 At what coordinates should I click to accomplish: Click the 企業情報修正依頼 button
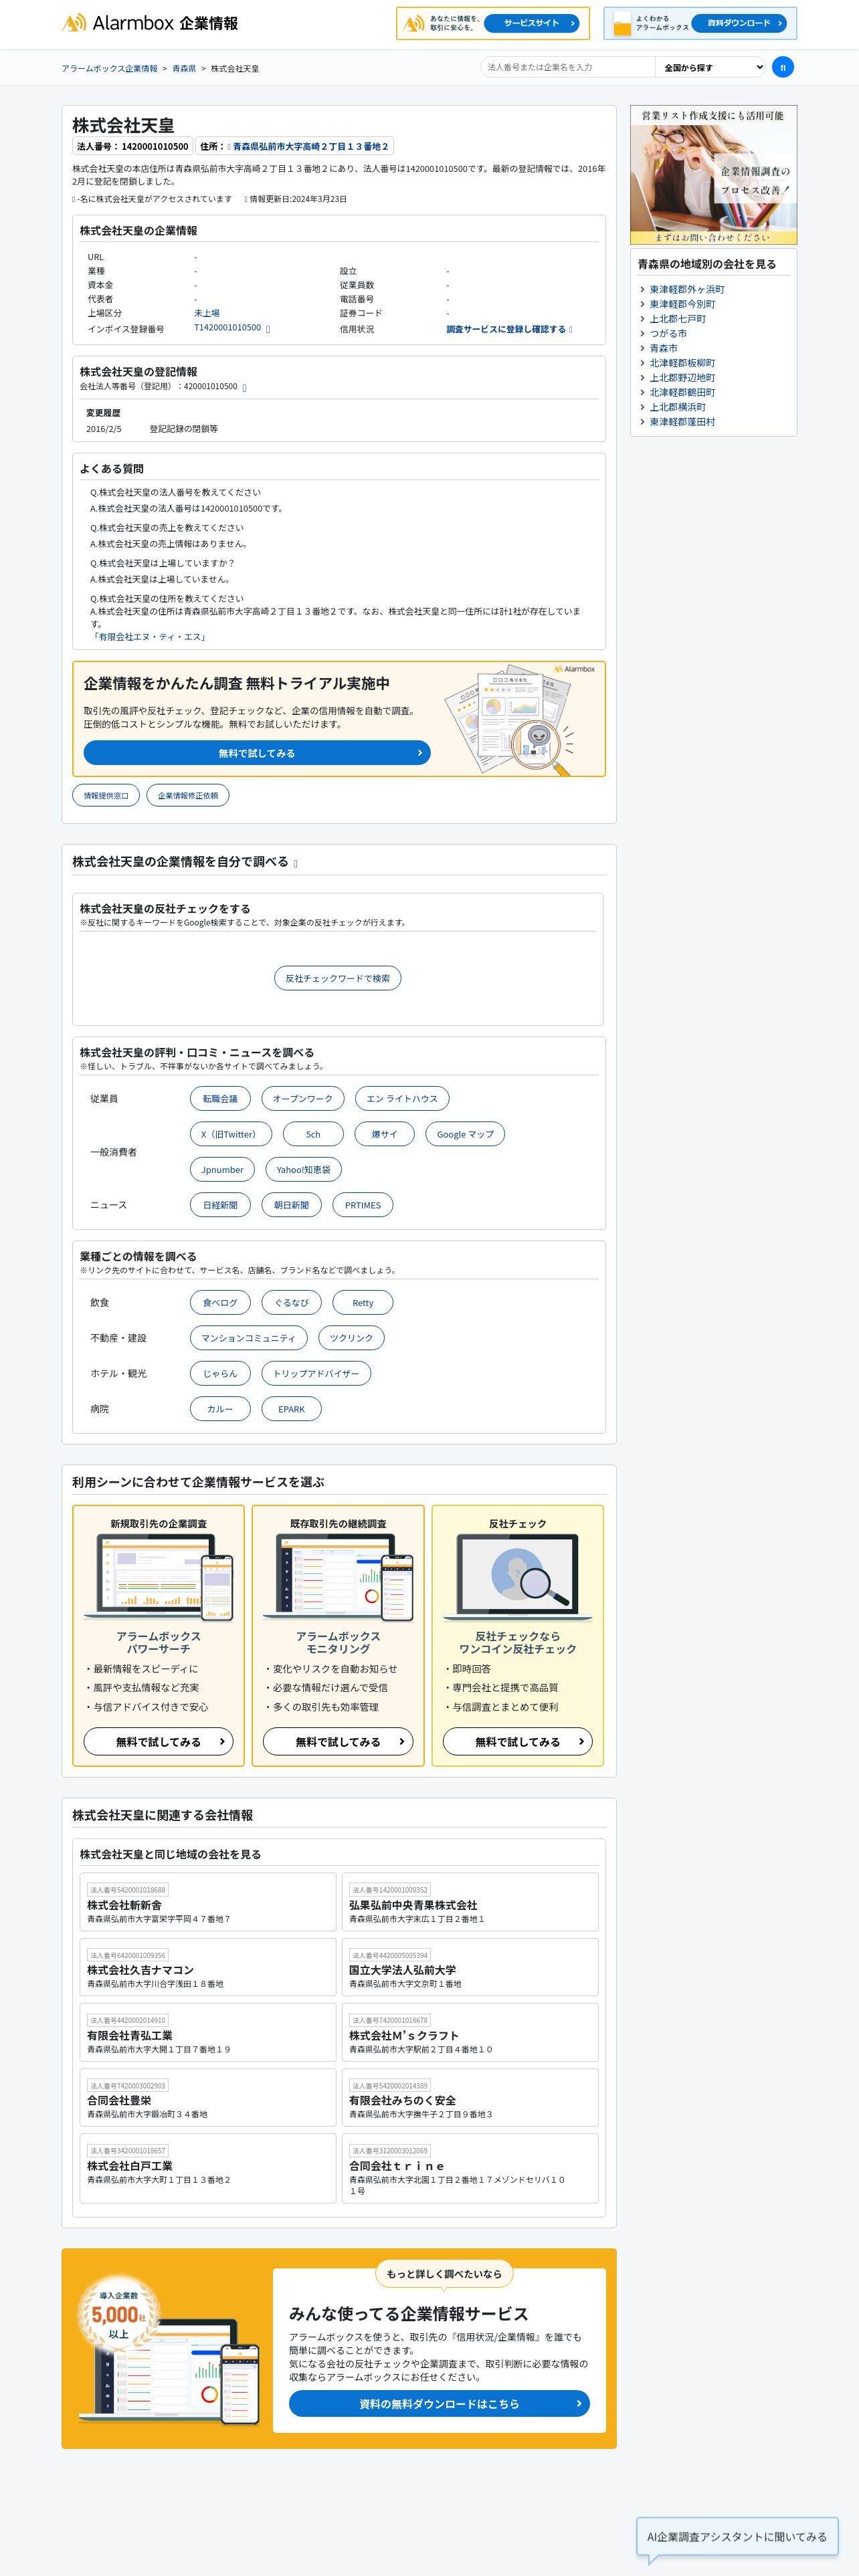pos(188,795)
